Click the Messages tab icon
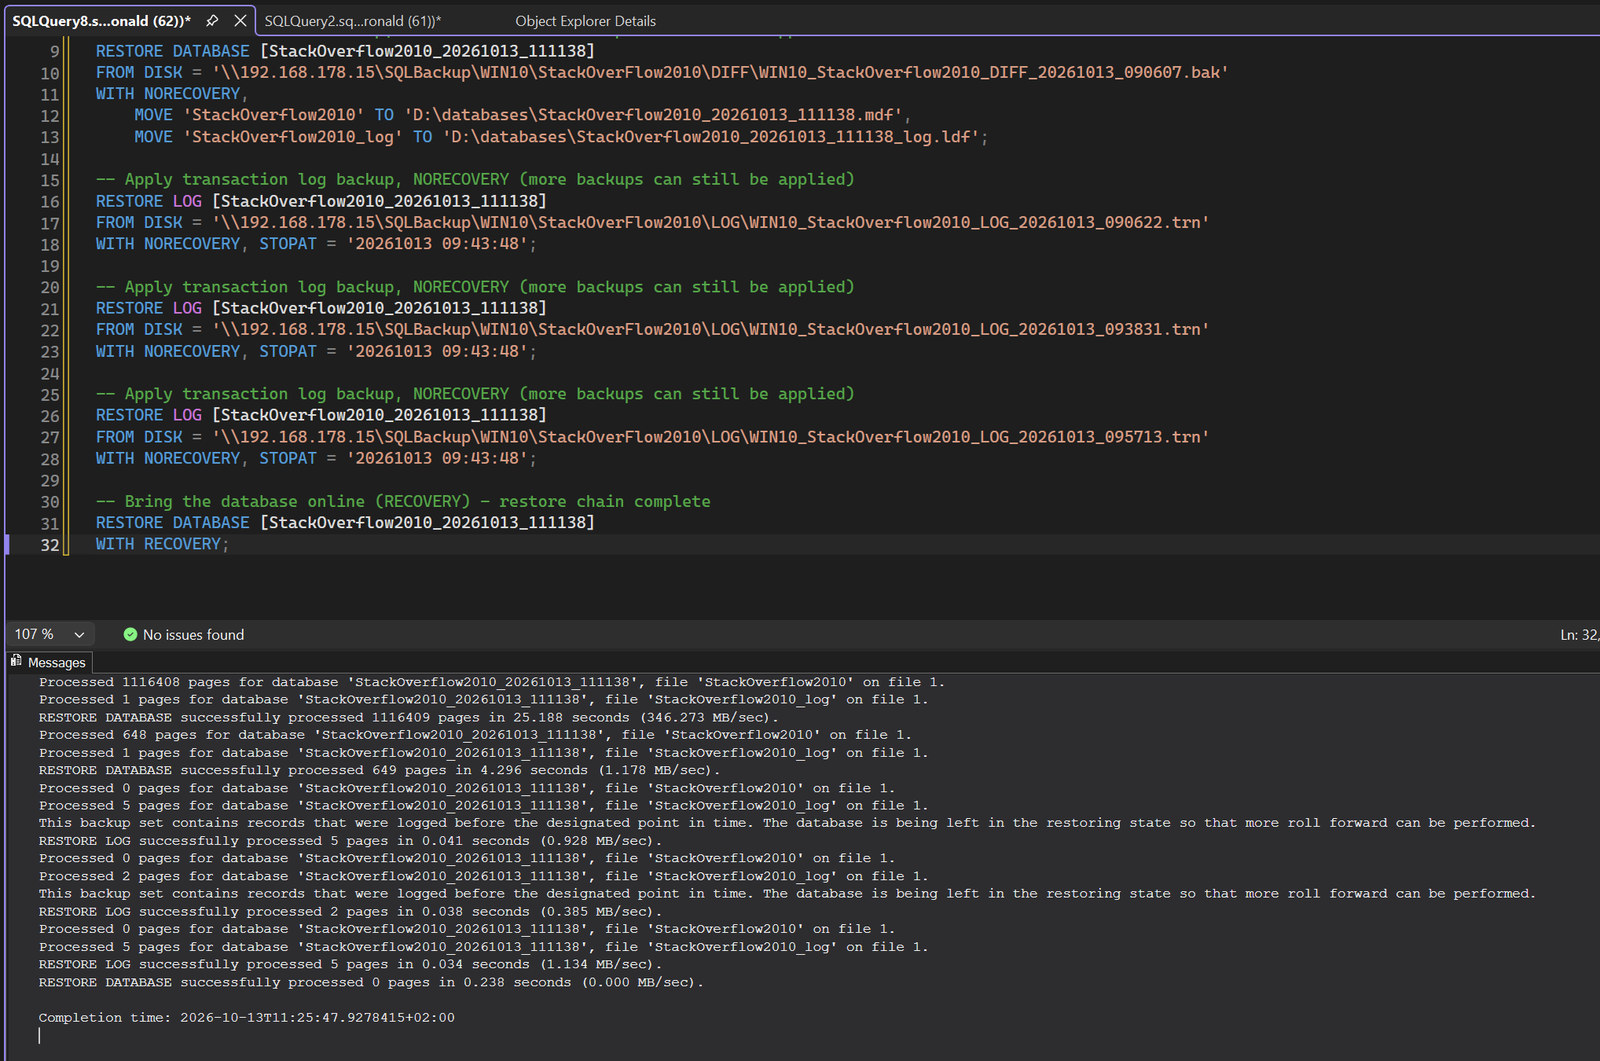This screenshot has height=1061, width=1600. (x=16, y=661)
